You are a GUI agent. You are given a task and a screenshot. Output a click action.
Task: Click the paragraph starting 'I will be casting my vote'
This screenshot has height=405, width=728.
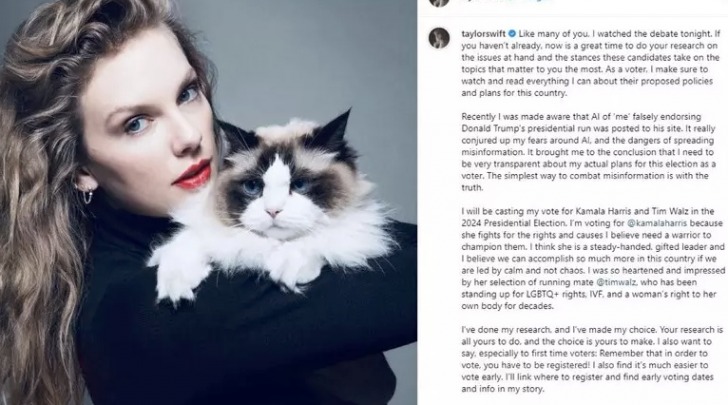click(593, 258)
